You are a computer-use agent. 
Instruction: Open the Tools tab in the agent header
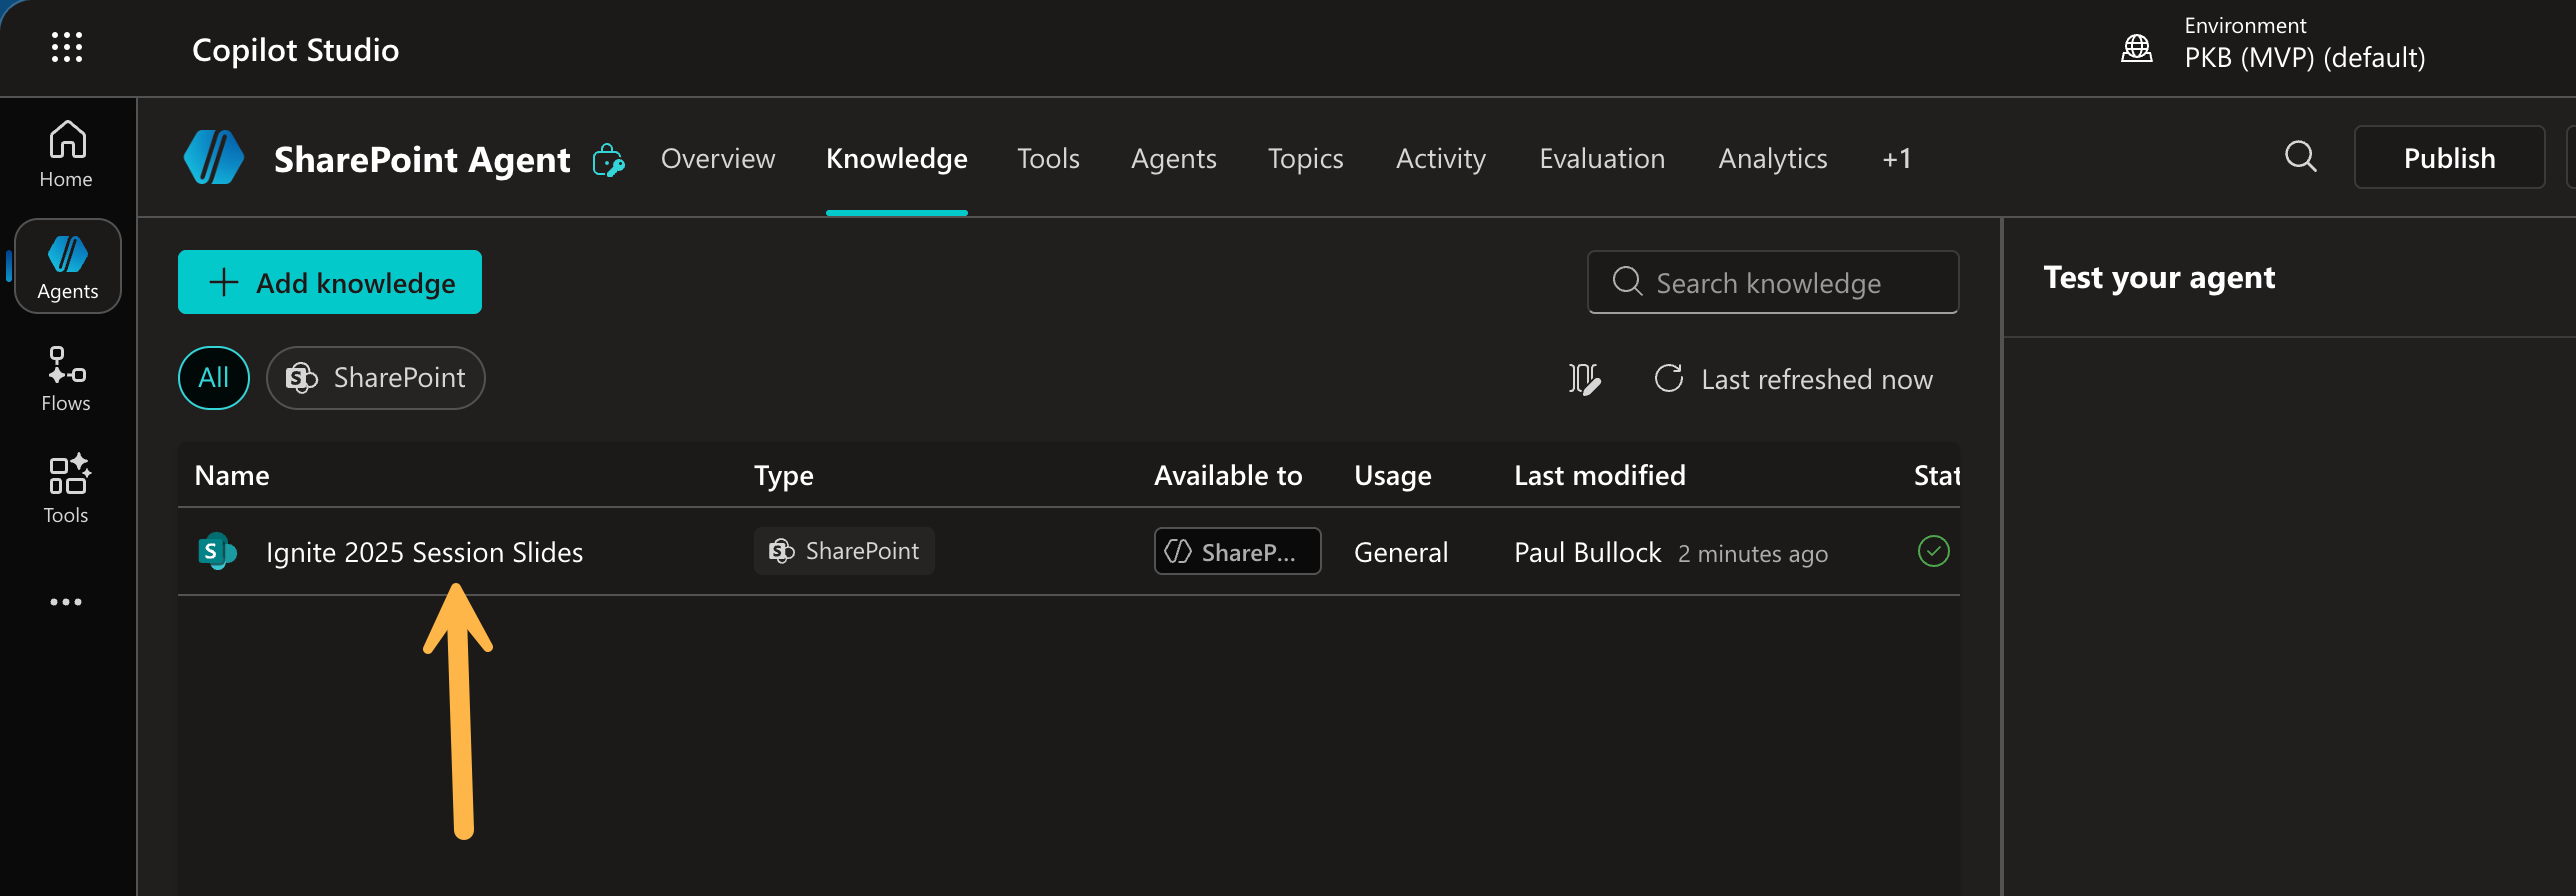(1048, 158)
